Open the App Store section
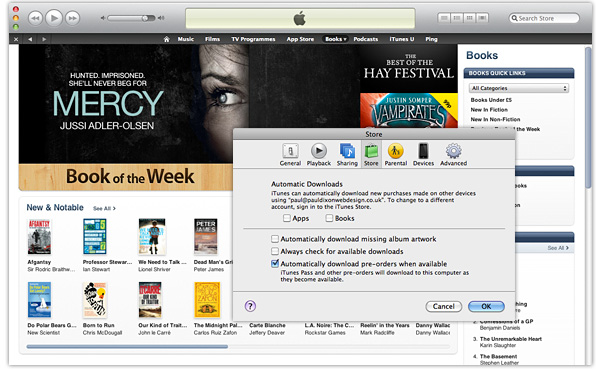596x373 pixels. tap(300, 39)
